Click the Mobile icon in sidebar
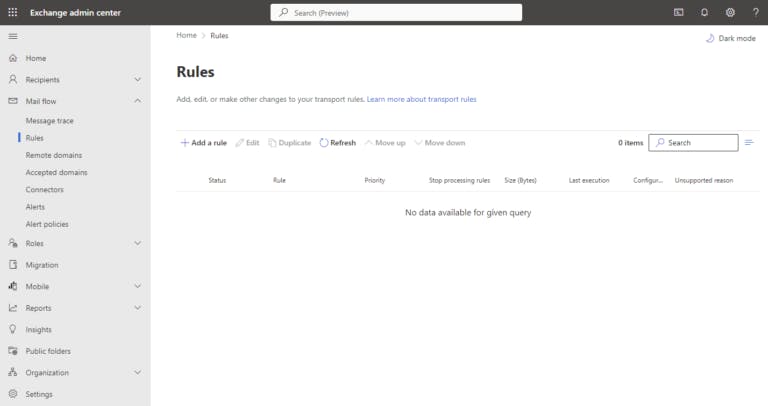Viewport: 768px width, 406px height. (x=13, y=286)
